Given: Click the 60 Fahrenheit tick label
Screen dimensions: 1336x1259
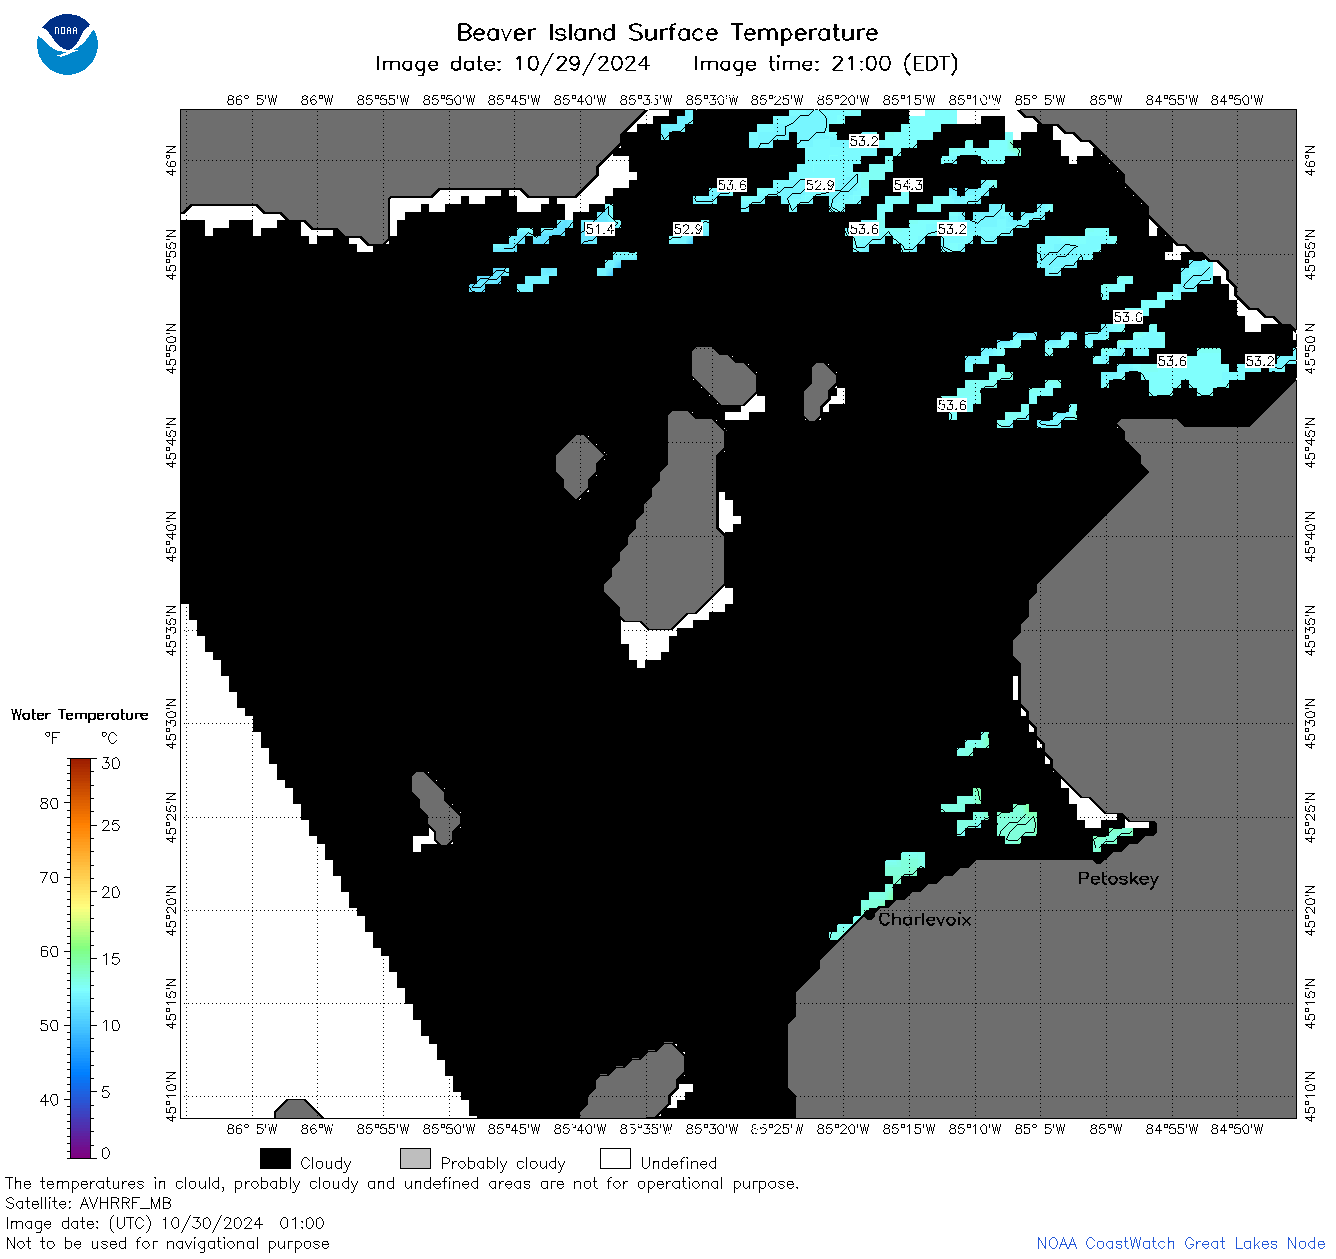Looking at the screenshot, I should pyautogui.click(x=49, y=951).
